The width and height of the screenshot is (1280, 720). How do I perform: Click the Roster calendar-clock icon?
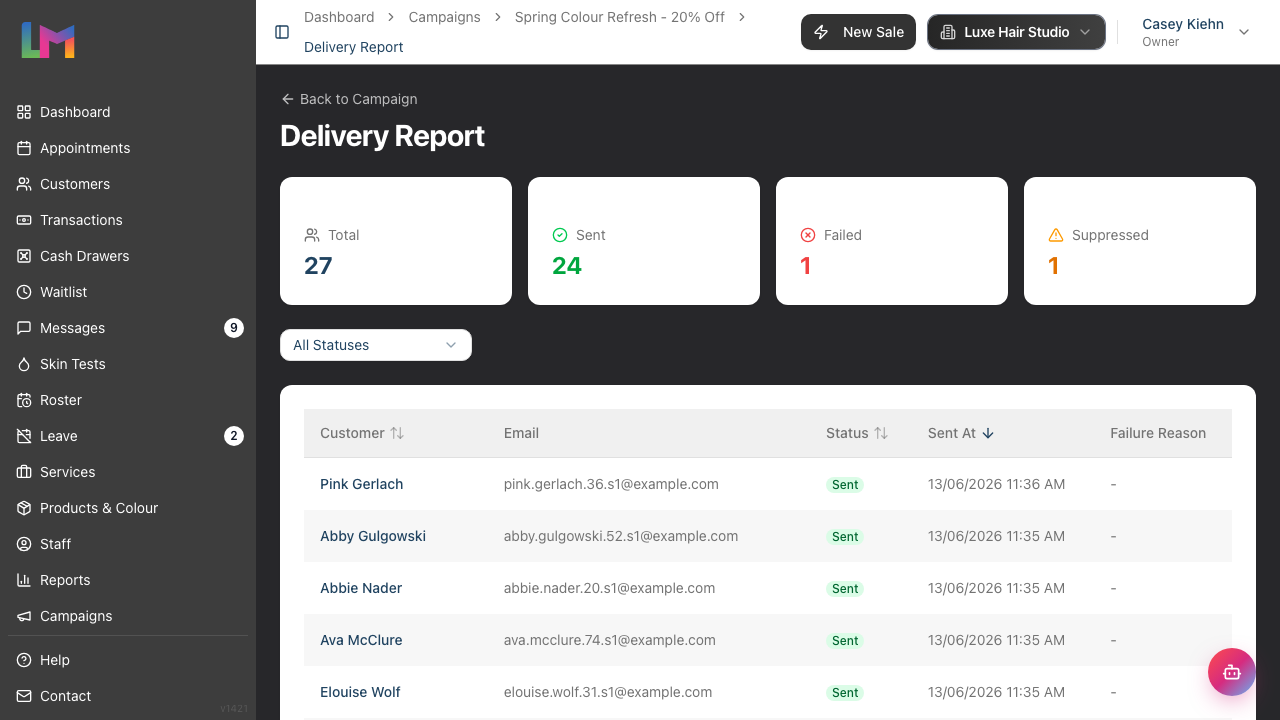tap(24, 400)
